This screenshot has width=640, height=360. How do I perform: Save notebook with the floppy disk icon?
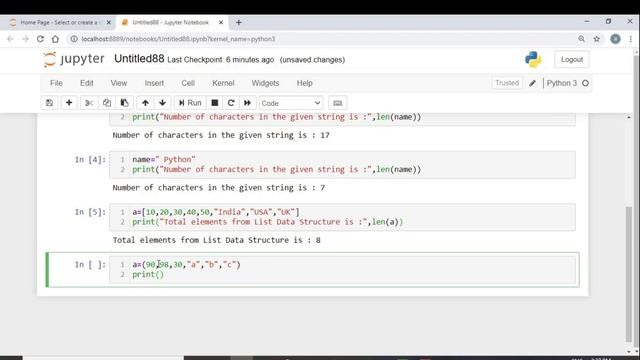point(49,103)
